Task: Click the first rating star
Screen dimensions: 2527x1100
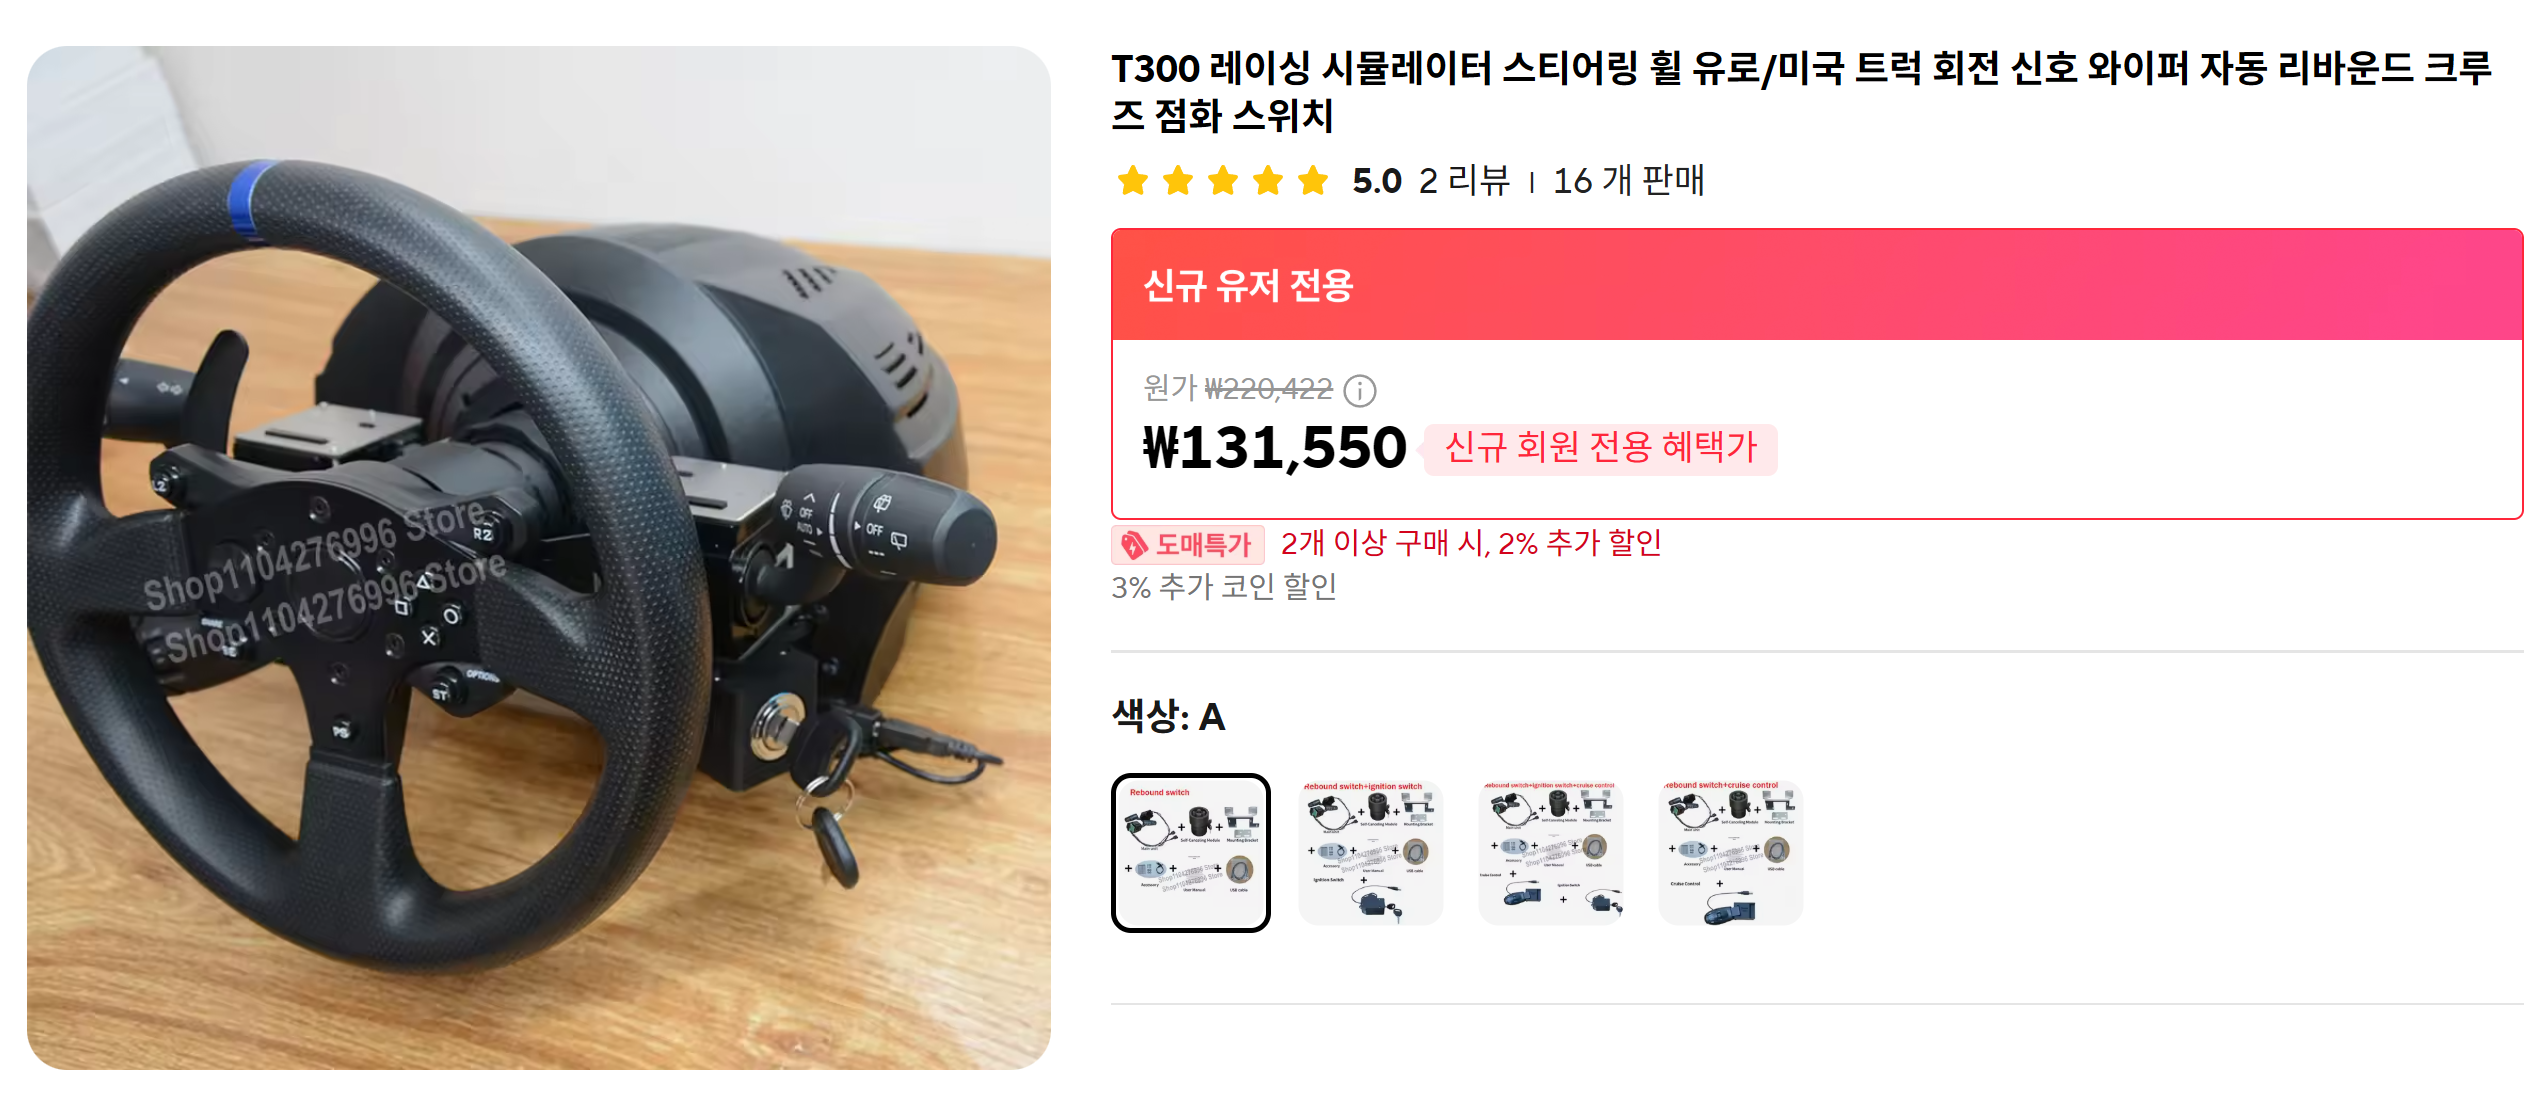Action: coord(1133,181)
